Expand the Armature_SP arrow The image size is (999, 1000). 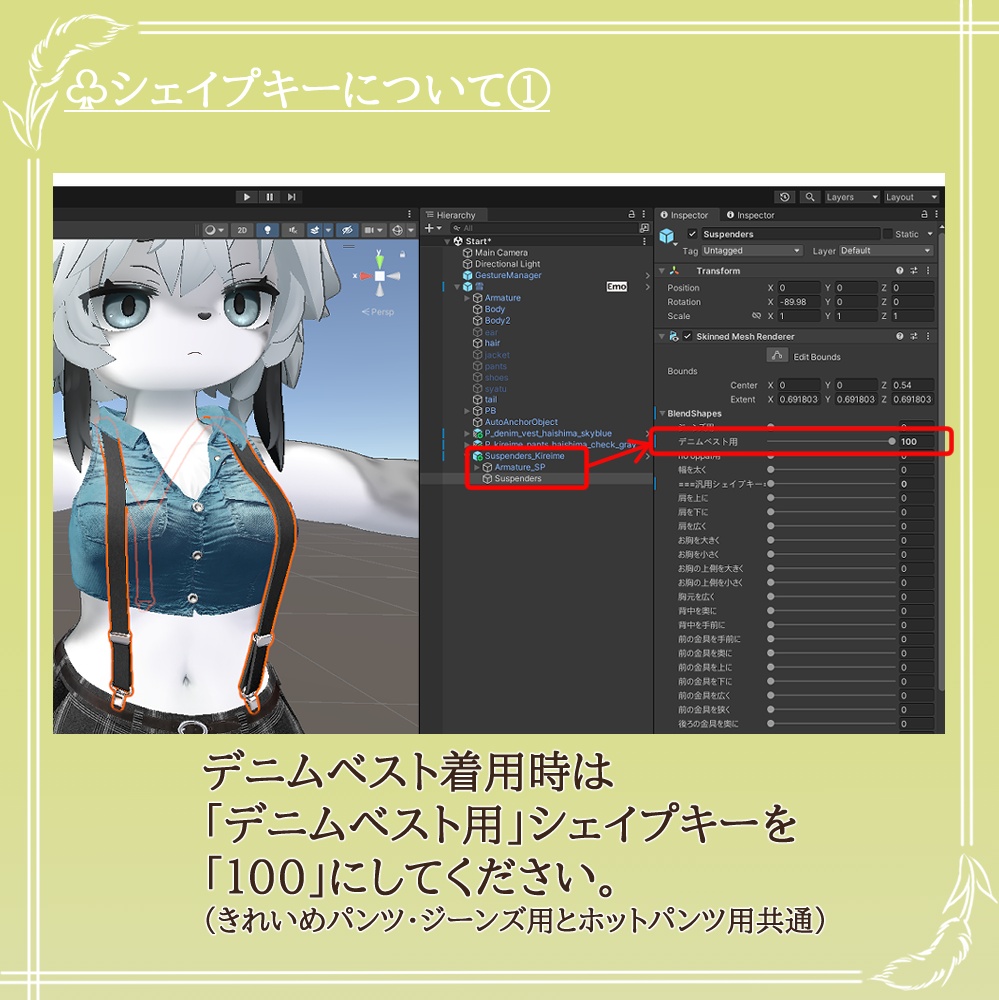pyautogui.click(x=477, y=467)
